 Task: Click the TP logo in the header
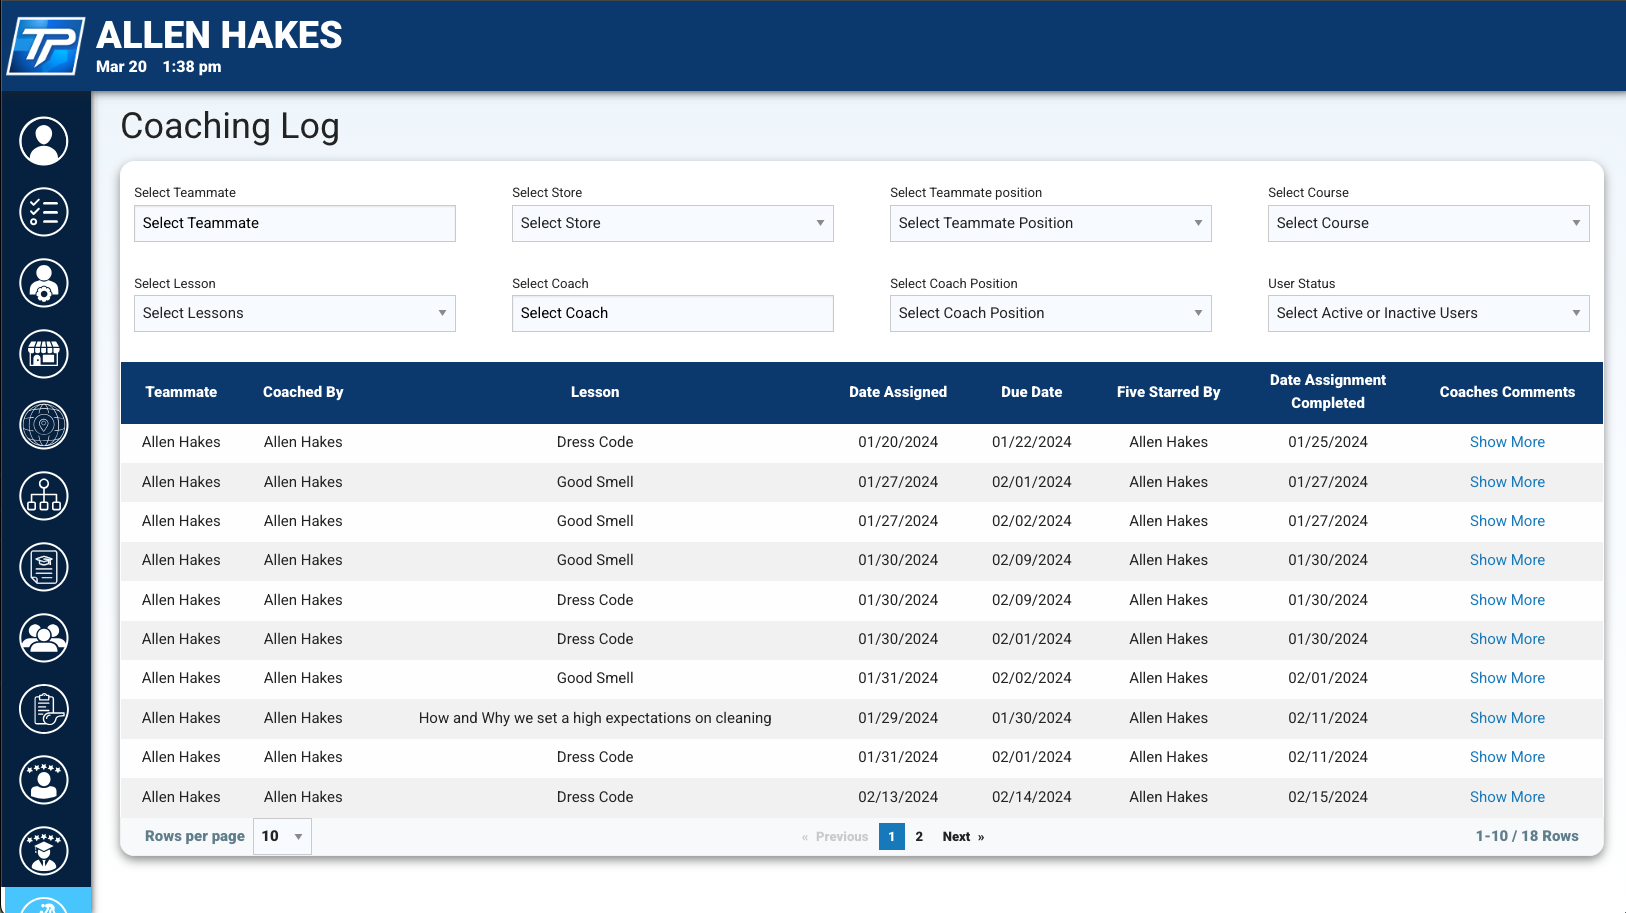coord(46,45)
